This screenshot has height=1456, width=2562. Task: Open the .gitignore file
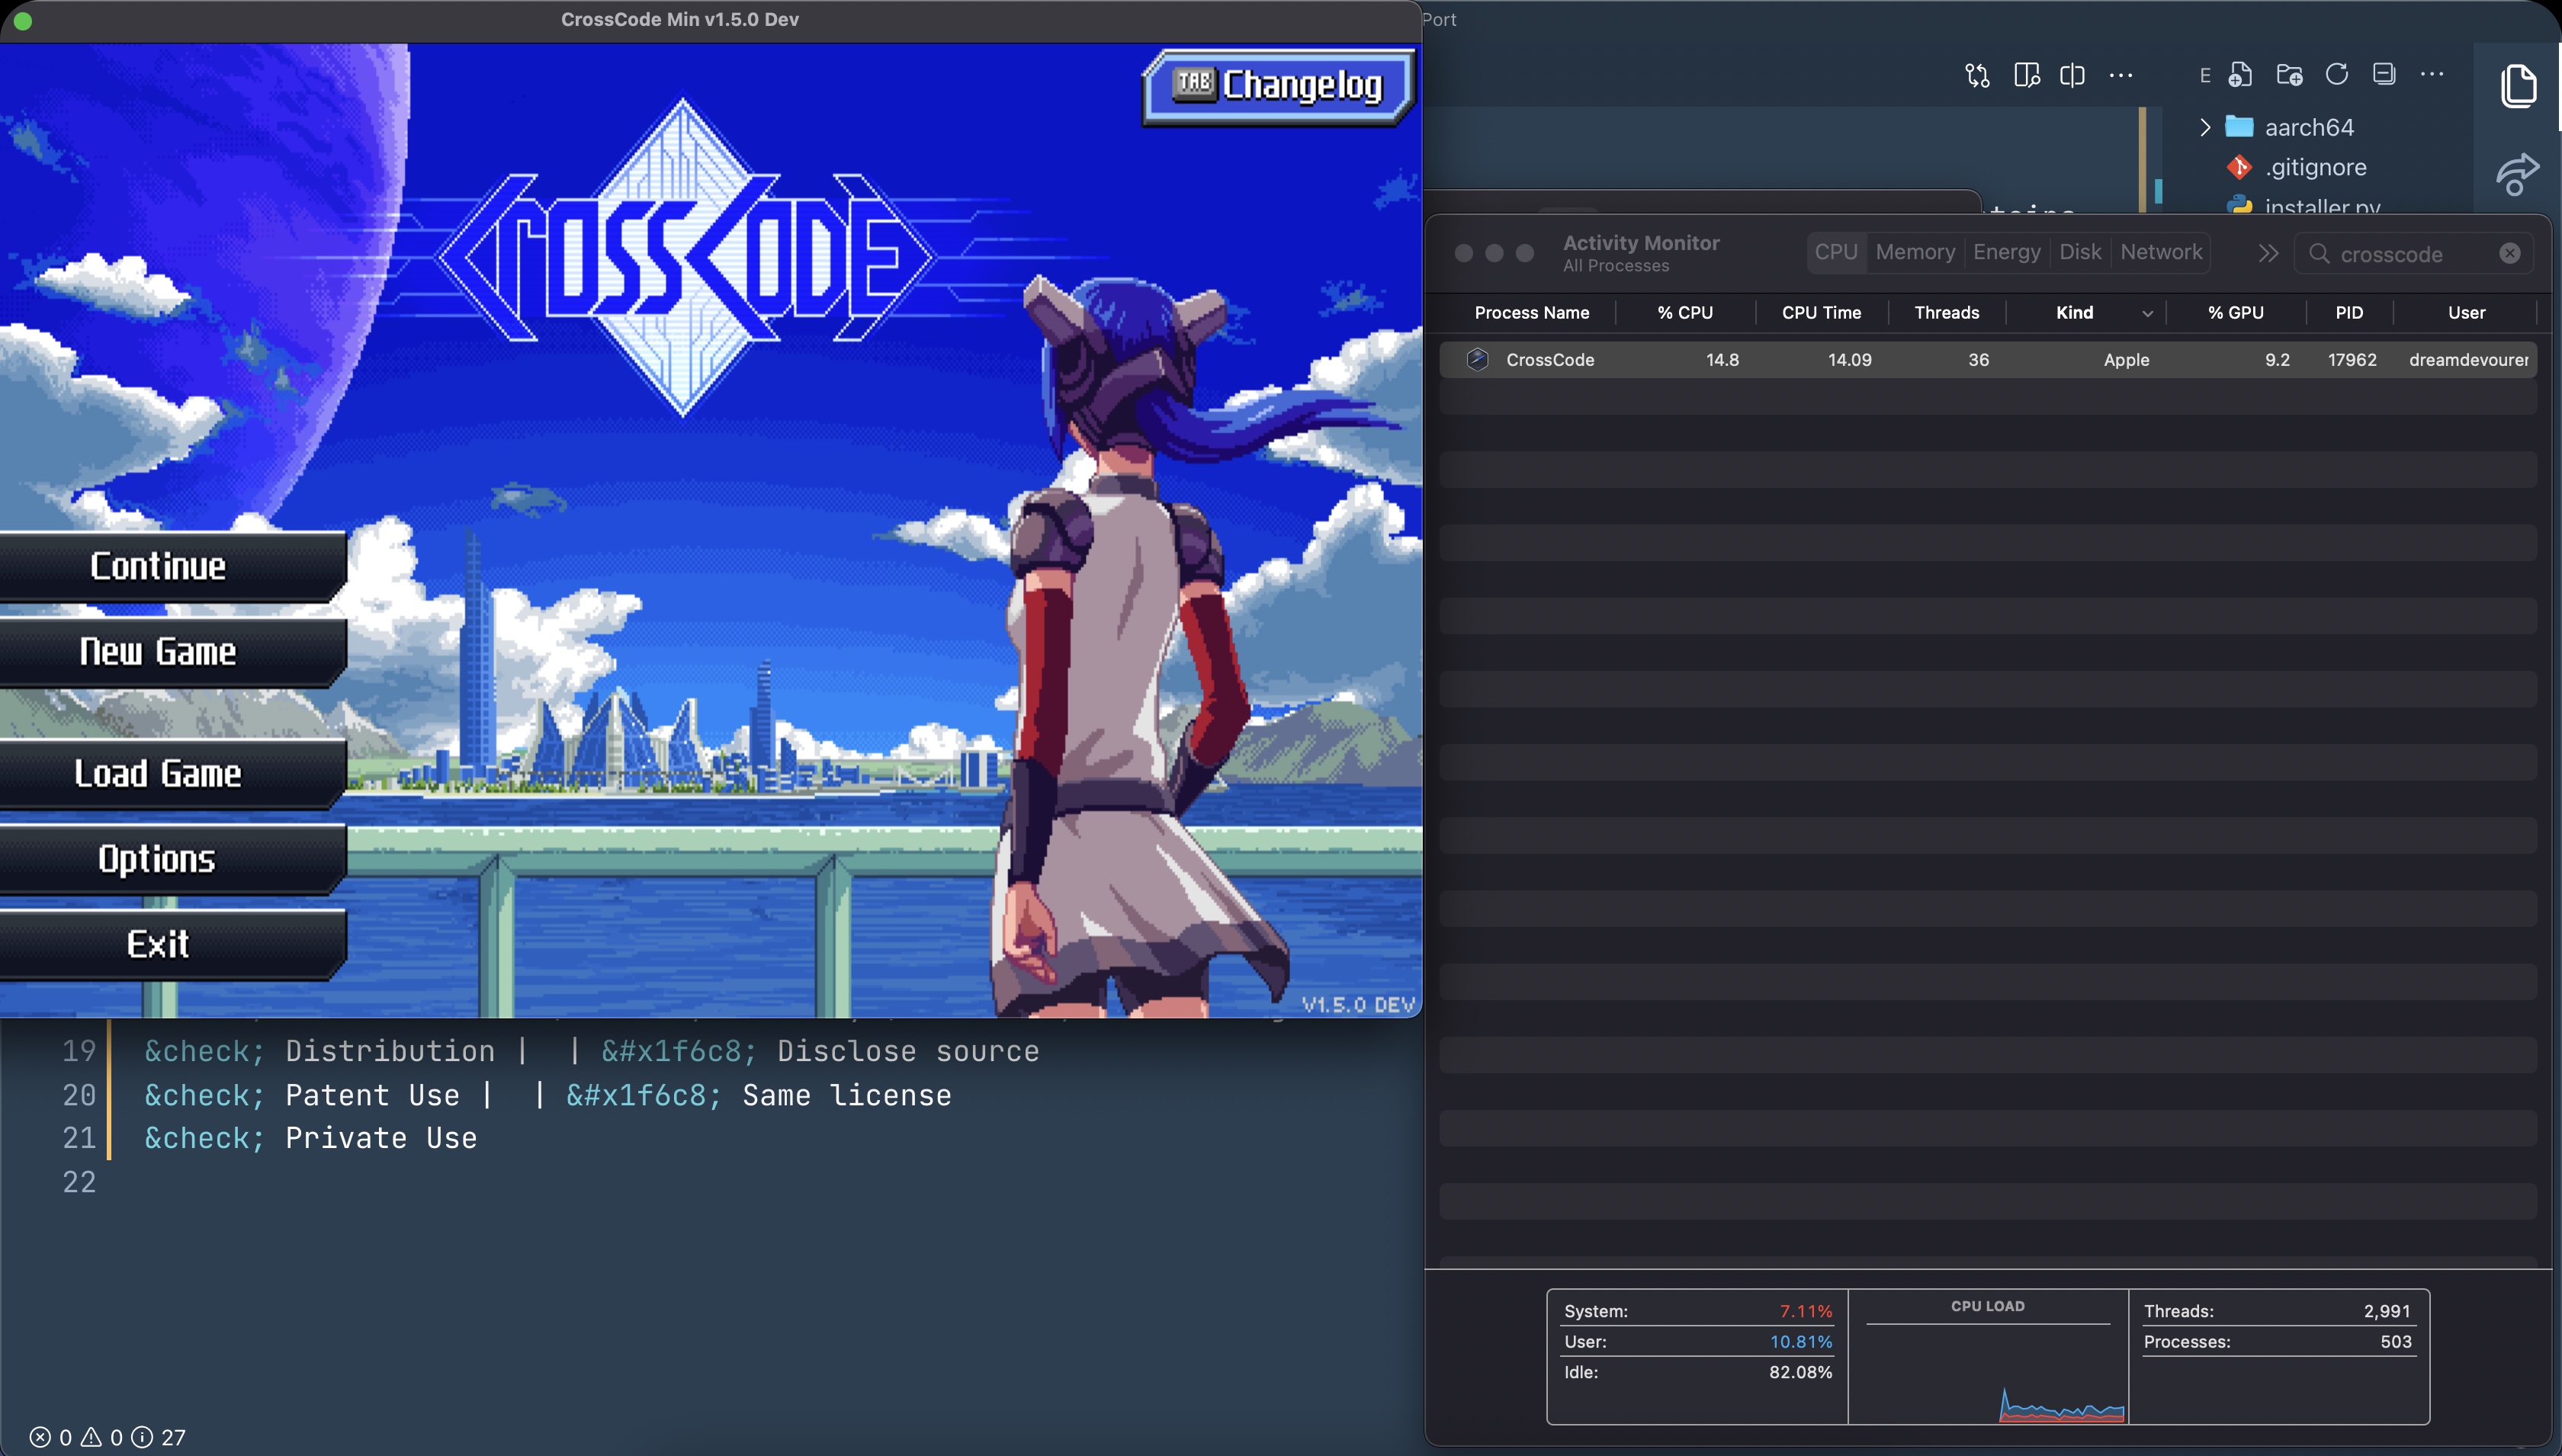pyautogui.click(x=2315, y=167)
